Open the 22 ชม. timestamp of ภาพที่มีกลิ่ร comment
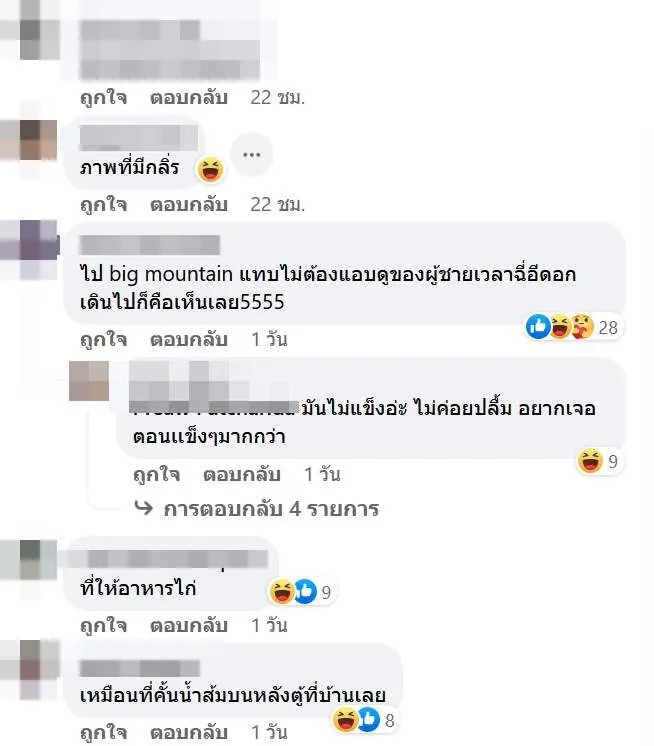Image resolution: width=654 pixels, height=746 pixels. 277,204
